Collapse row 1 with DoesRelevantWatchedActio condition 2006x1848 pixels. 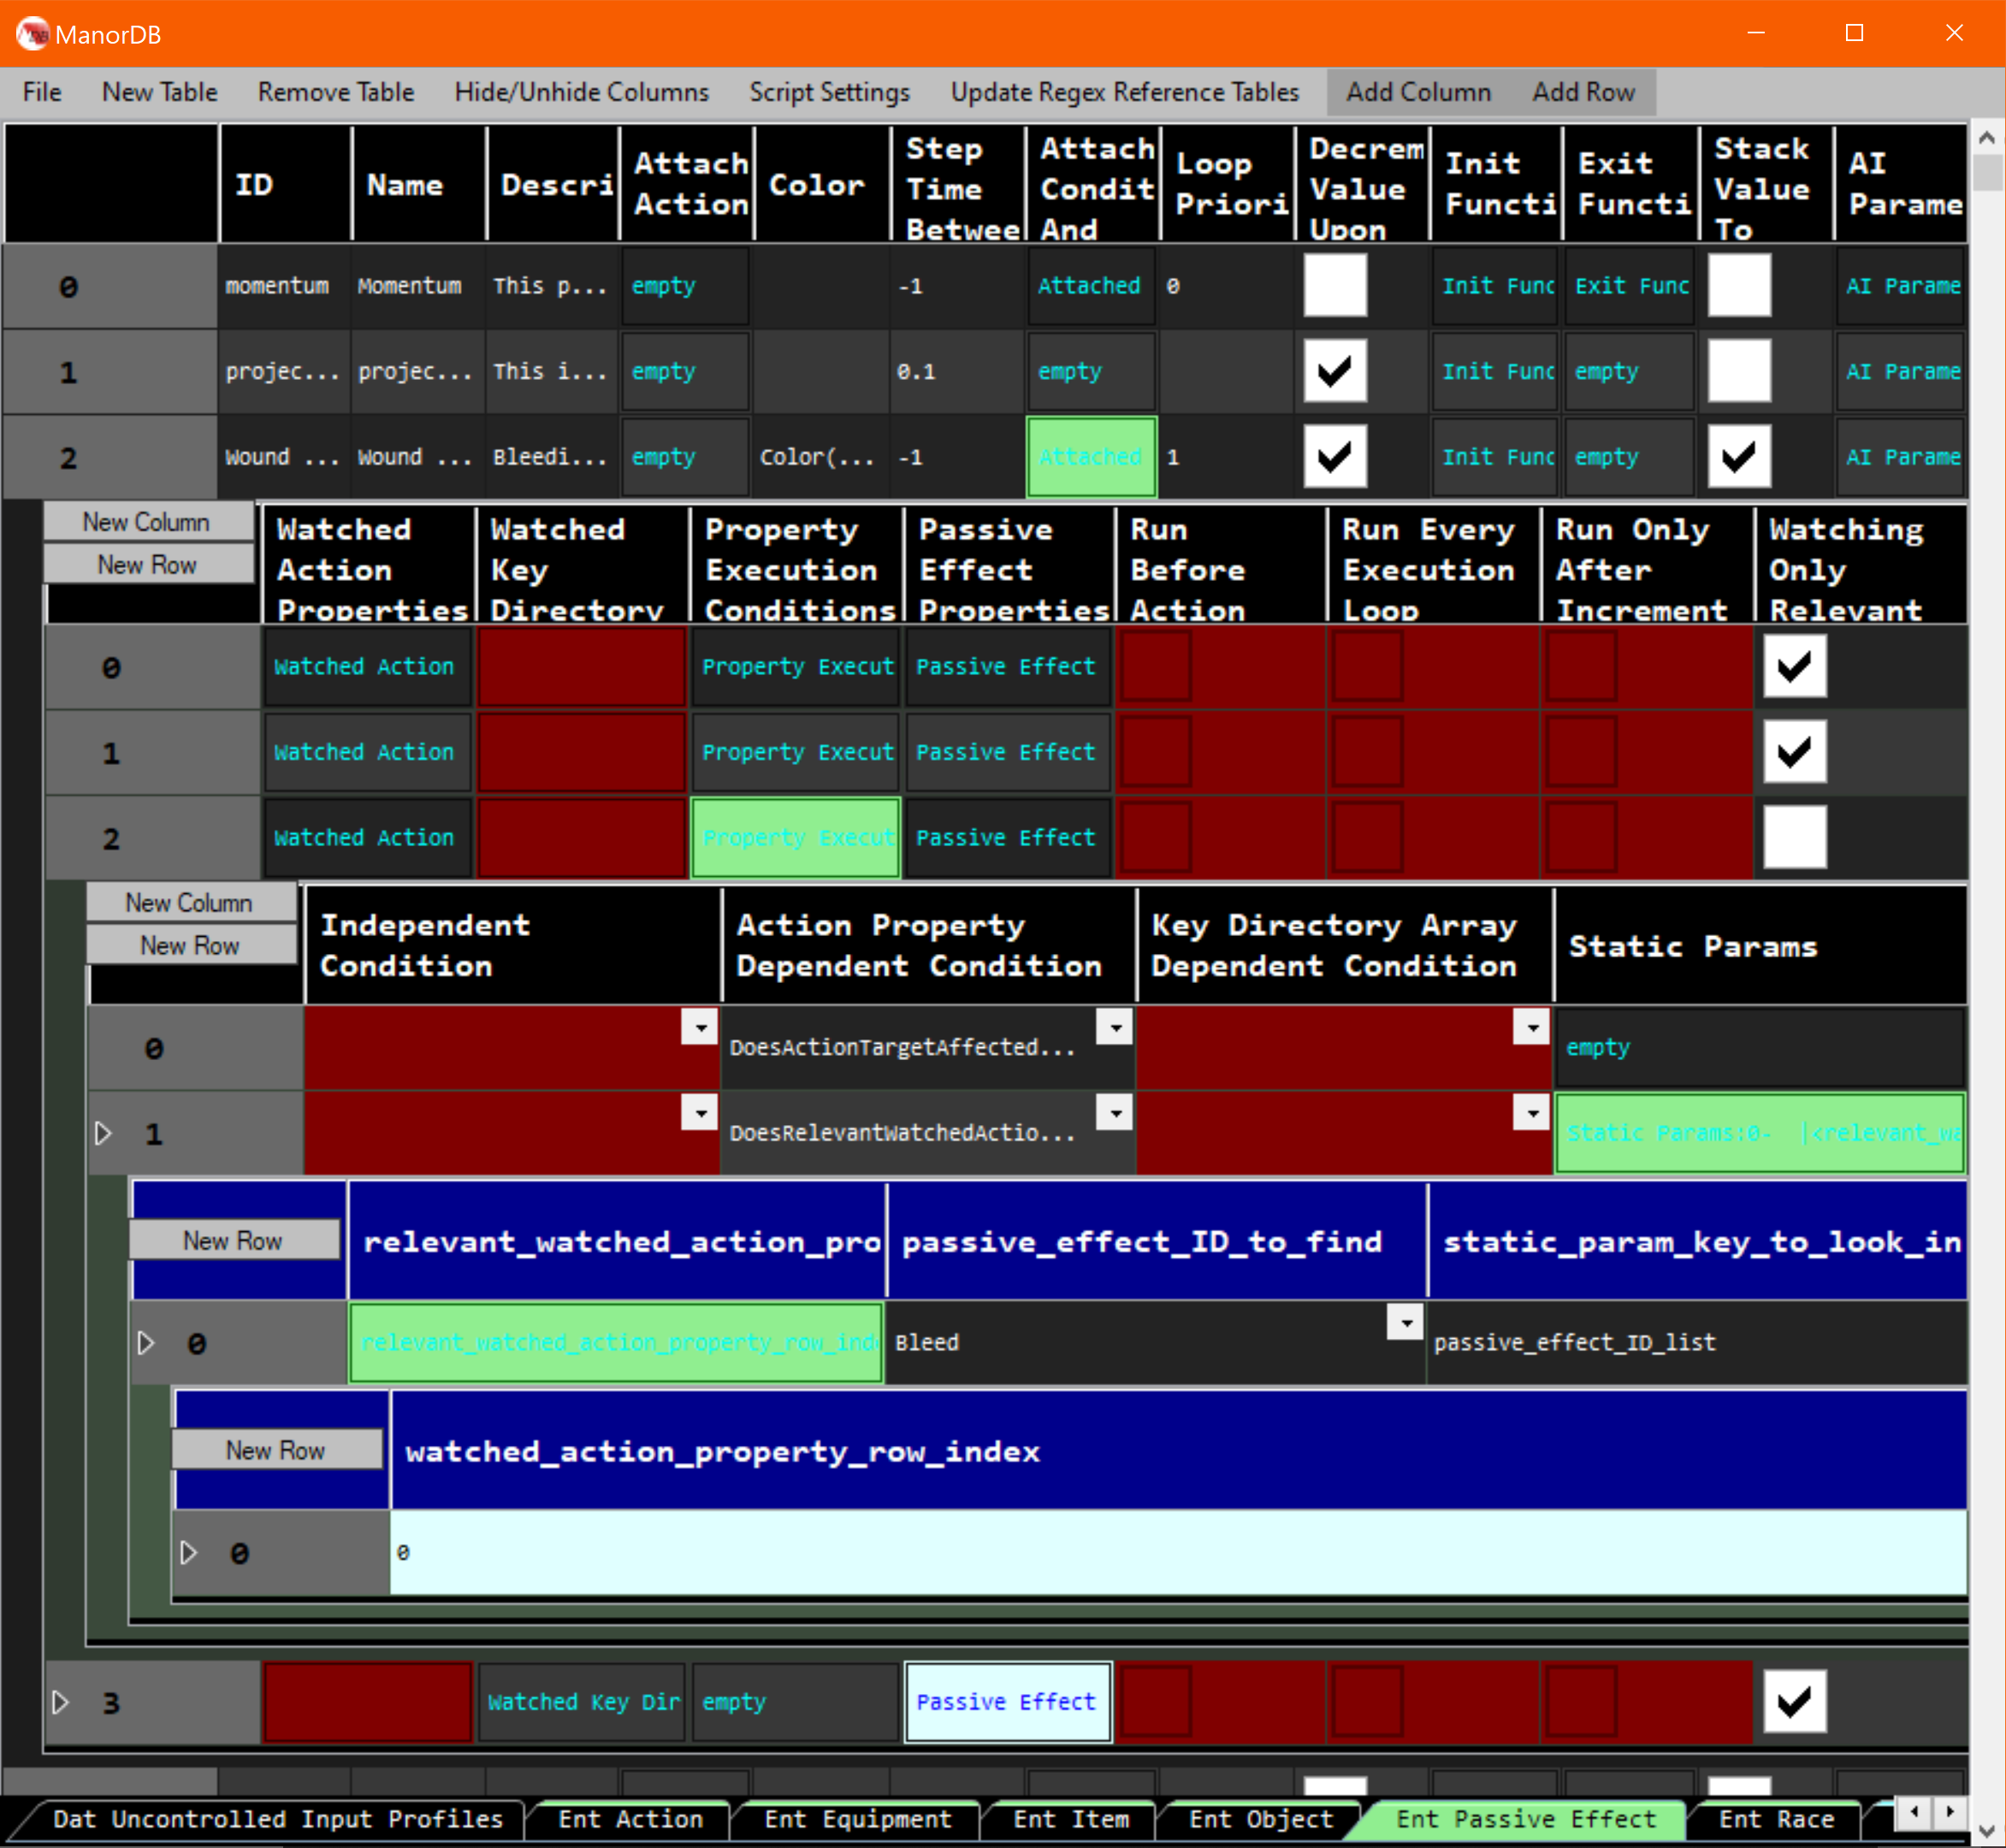103,1133
